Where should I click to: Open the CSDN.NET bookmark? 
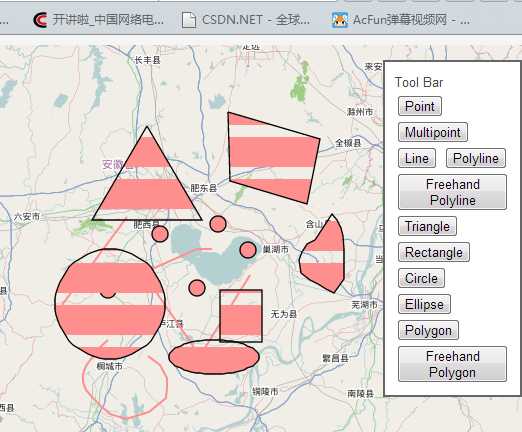pyautogui.click(x=246, y=20)
